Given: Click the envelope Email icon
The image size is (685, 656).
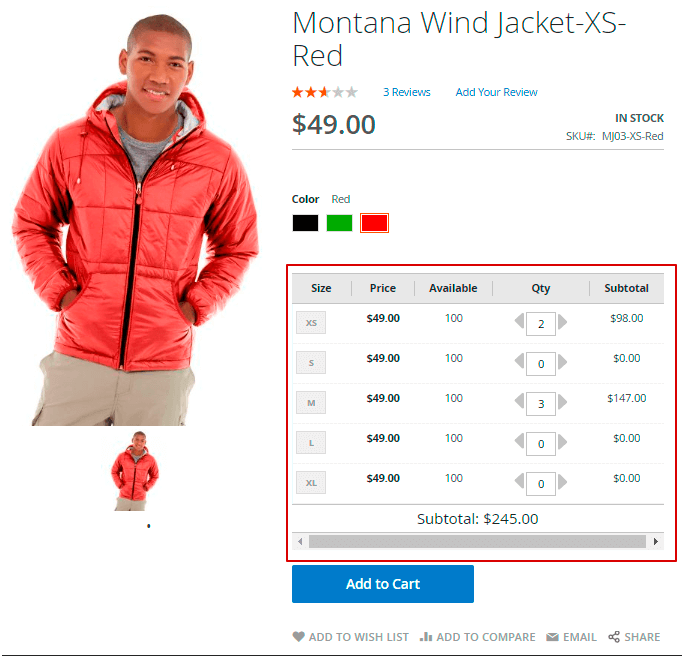Looking at the screenshot, I should 552,637.
